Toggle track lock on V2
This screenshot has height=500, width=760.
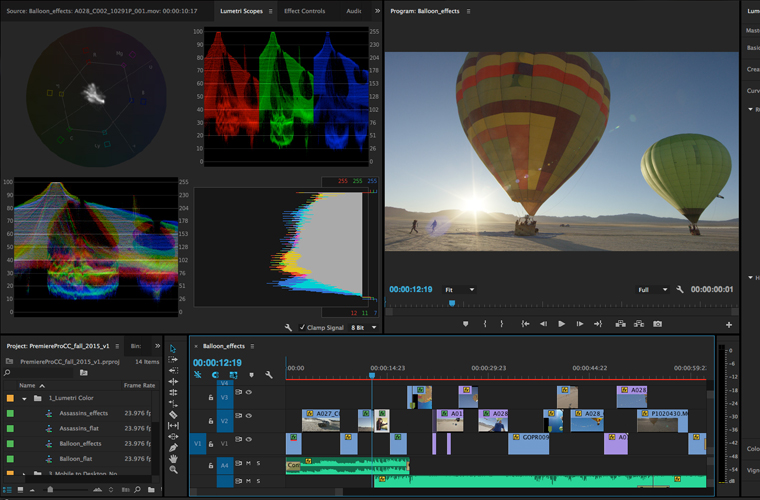(211, 421)
